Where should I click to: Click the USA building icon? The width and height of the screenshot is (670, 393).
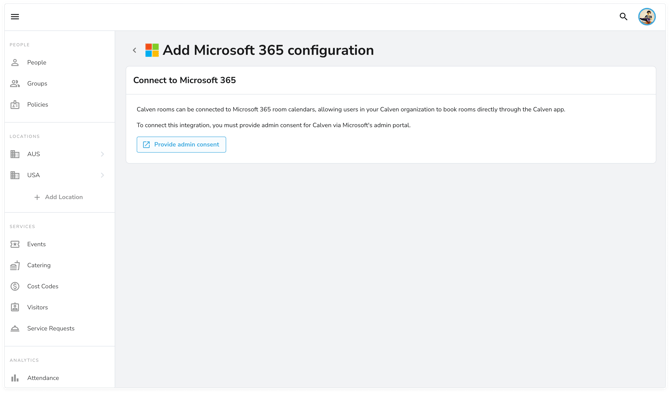15,175
